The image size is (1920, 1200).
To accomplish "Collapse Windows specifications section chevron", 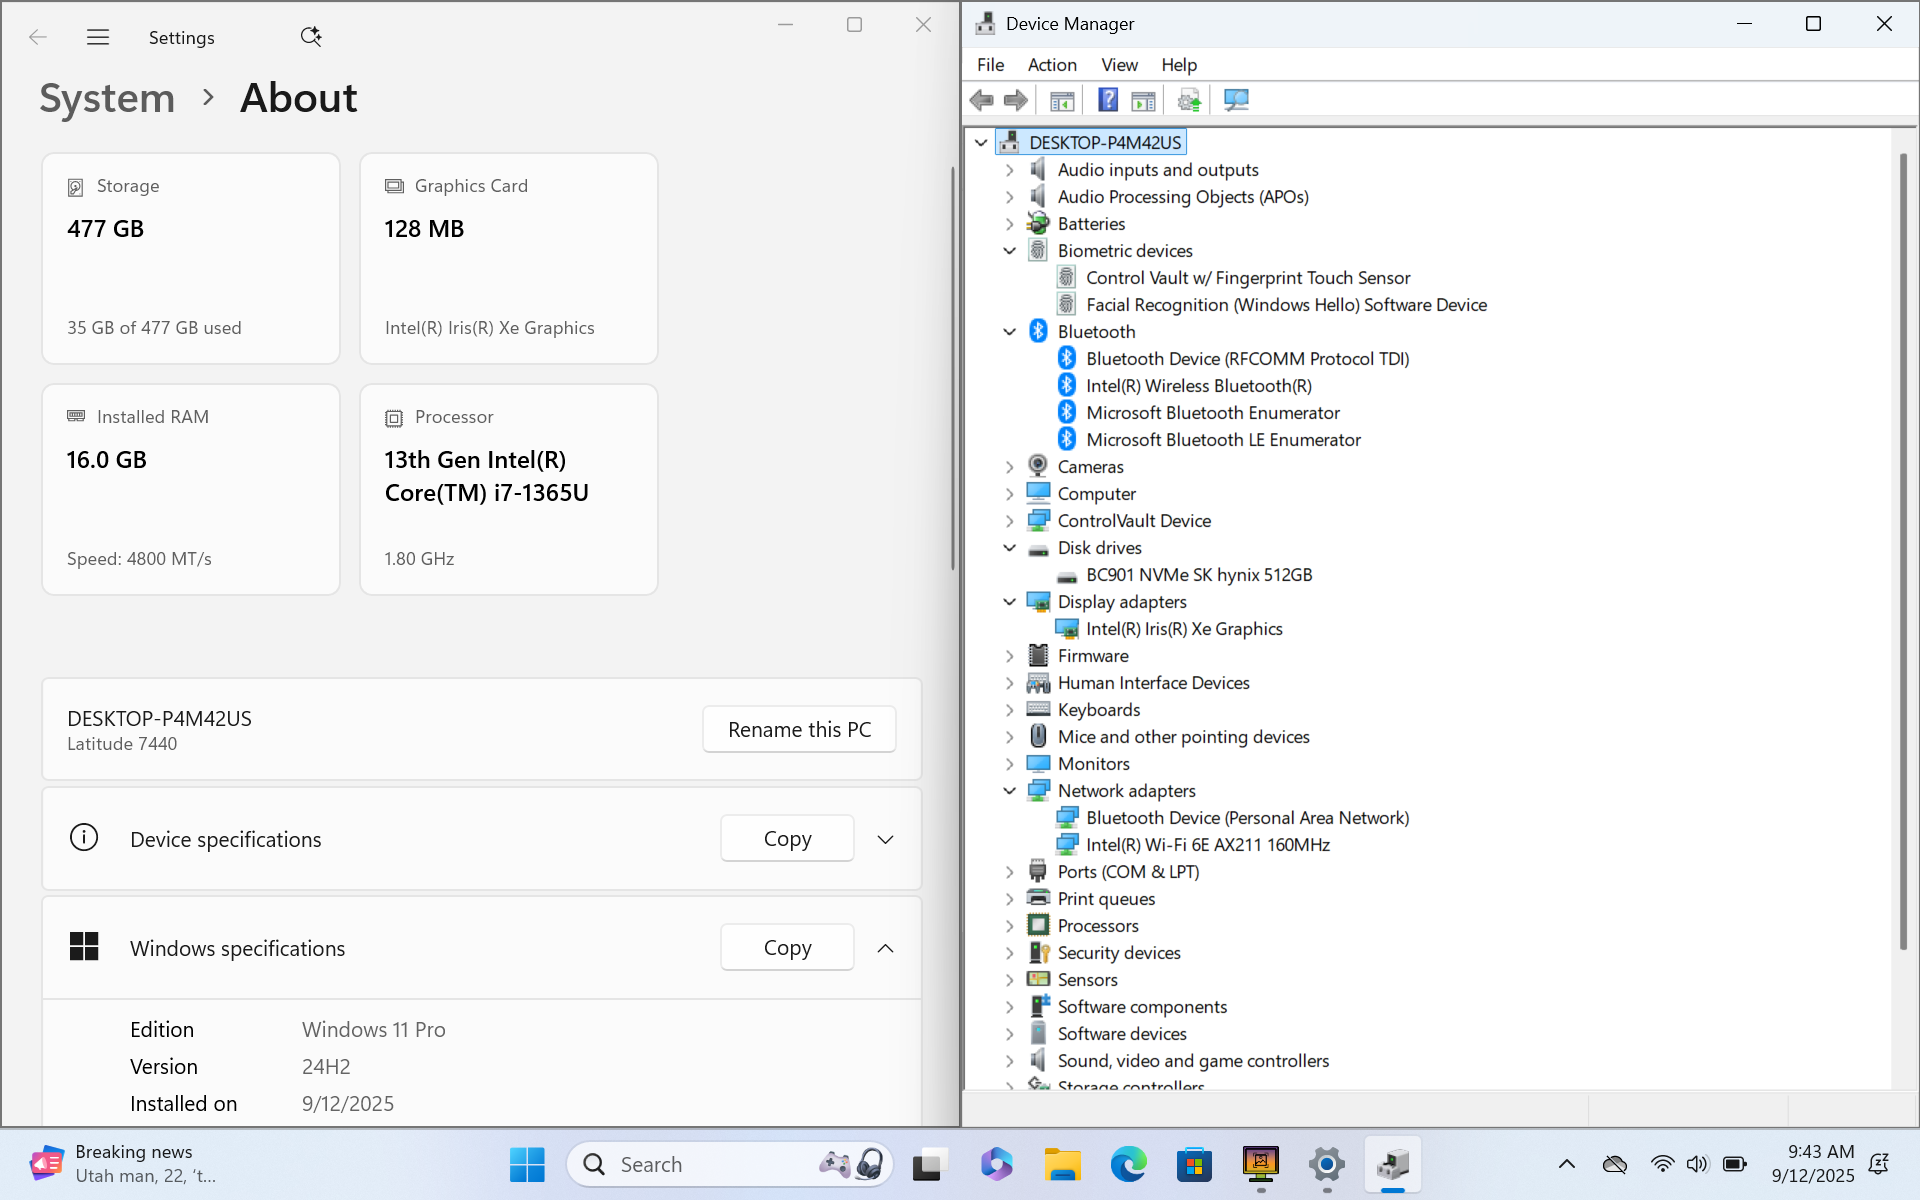I will click(885, 949).
